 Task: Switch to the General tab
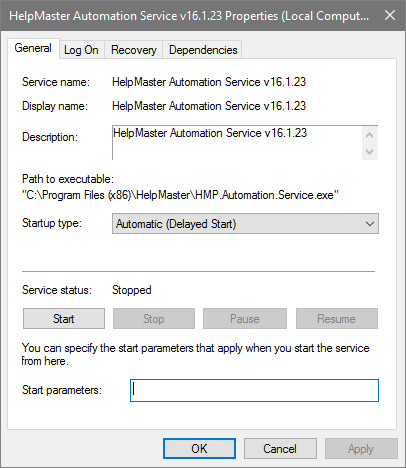(33, 49)
